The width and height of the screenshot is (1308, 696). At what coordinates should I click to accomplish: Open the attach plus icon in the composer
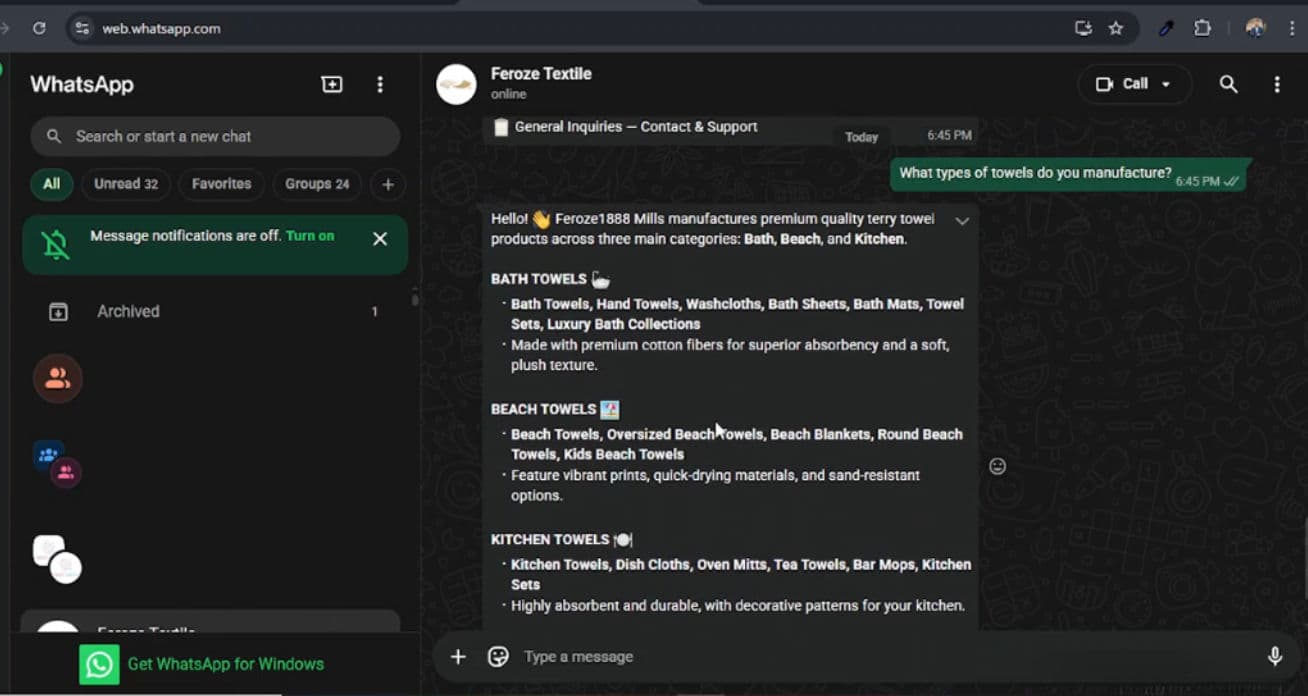[x=458, y=657]
